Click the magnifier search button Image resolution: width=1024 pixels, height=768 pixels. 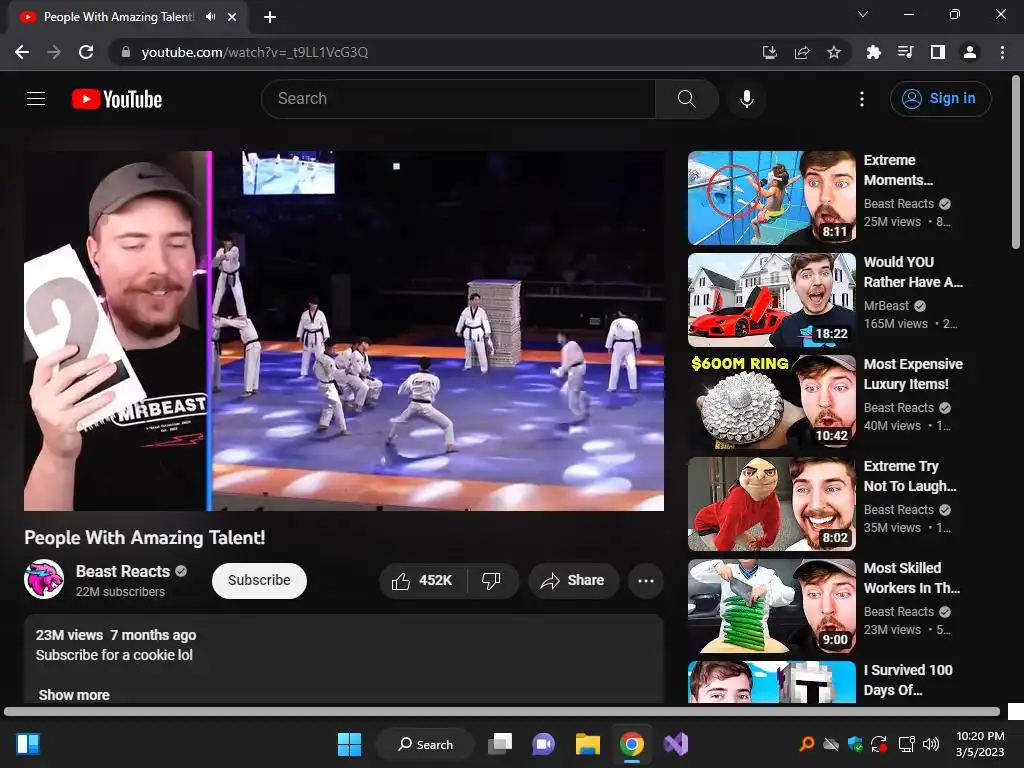coord(686,99)
